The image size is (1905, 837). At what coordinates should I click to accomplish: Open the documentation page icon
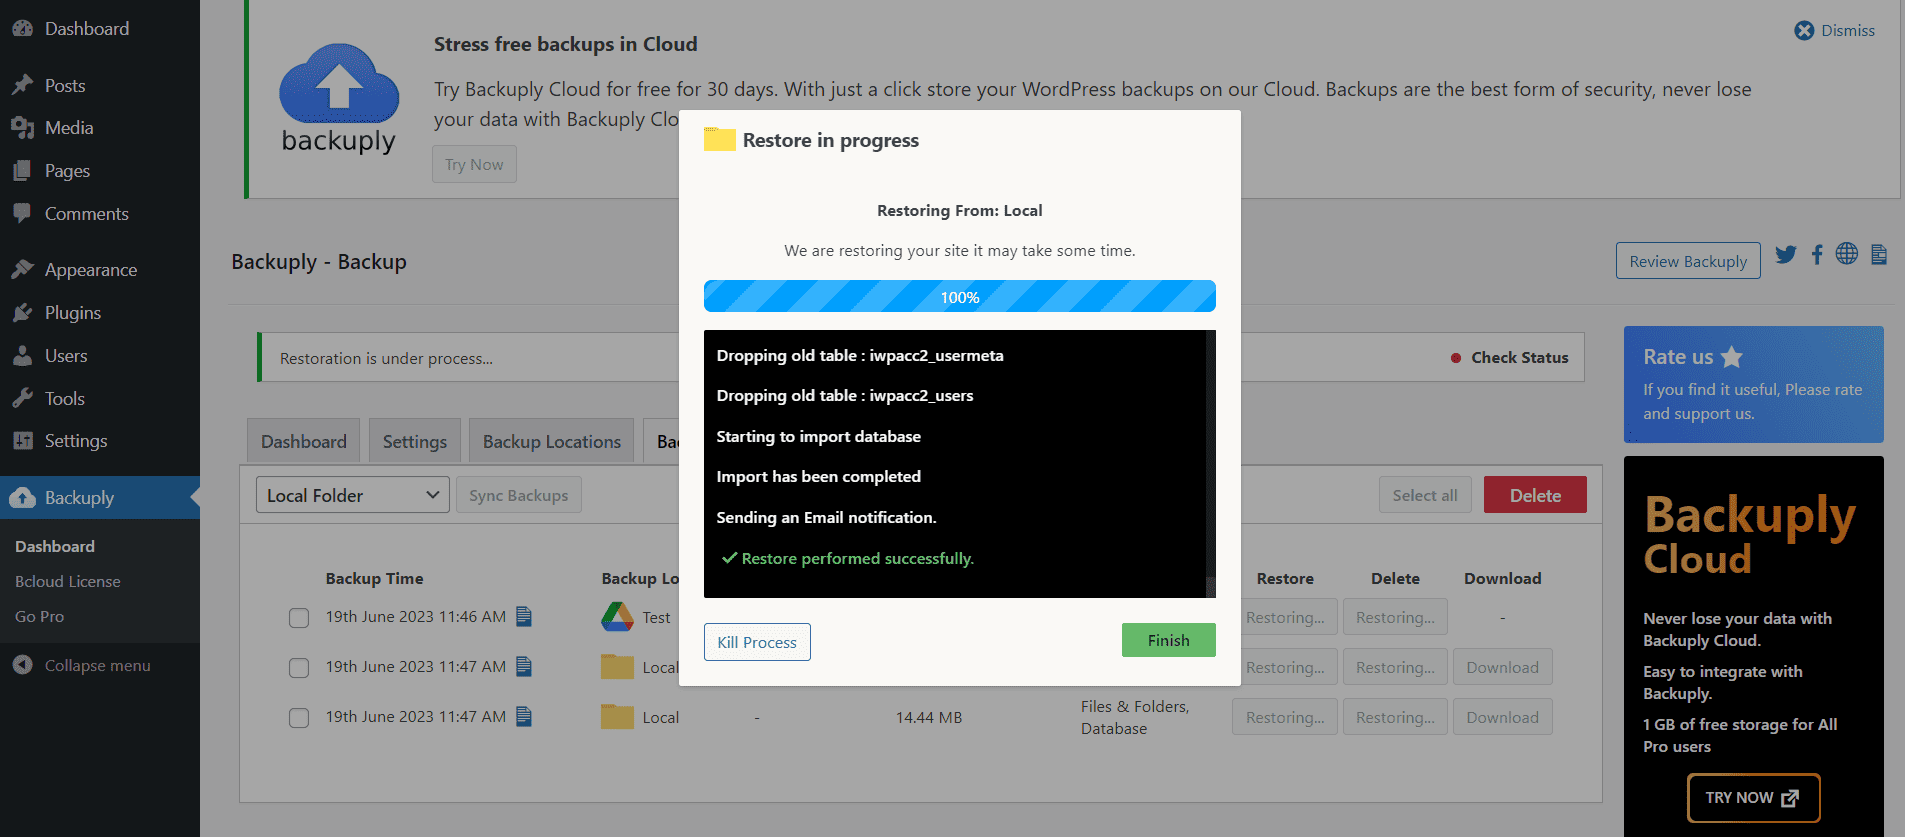coord(1879,254)
